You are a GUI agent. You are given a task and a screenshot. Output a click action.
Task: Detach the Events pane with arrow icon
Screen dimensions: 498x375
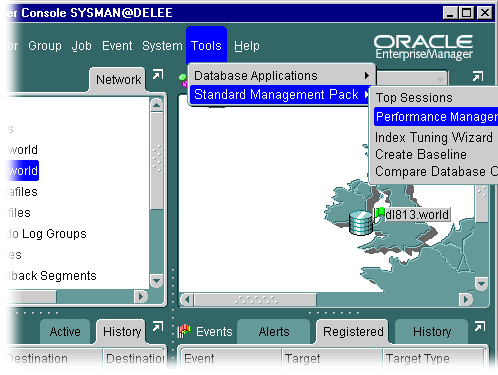click(480, 327)
